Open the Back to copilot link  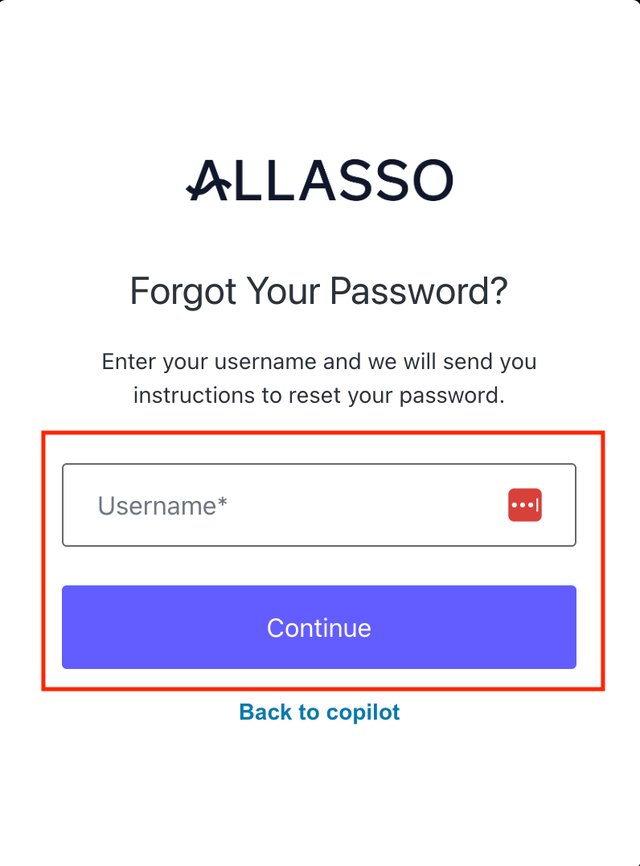319,712
